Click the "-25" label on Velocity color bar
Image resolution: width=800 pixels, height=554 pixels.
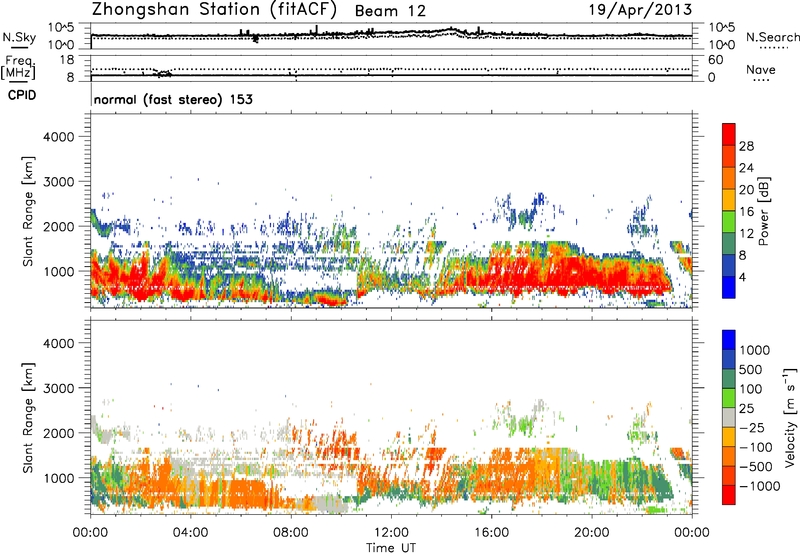tap(753, 427)
